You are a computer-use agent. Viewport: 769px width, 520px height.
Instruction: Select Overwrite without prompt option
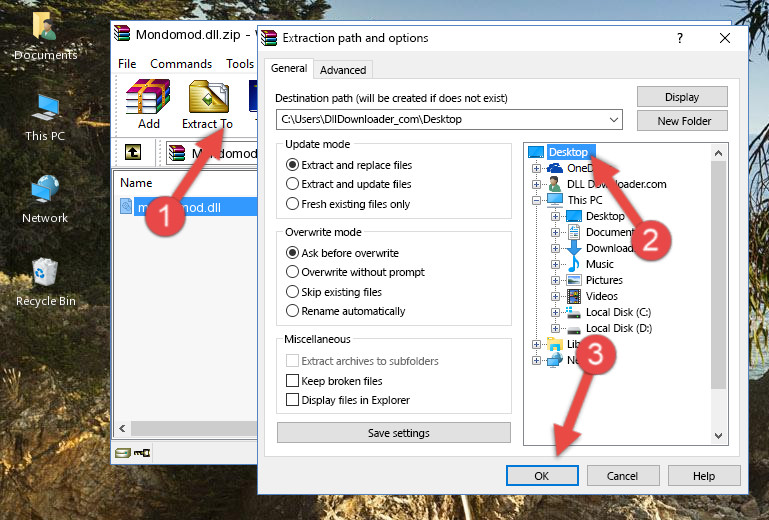click(355, 272)
